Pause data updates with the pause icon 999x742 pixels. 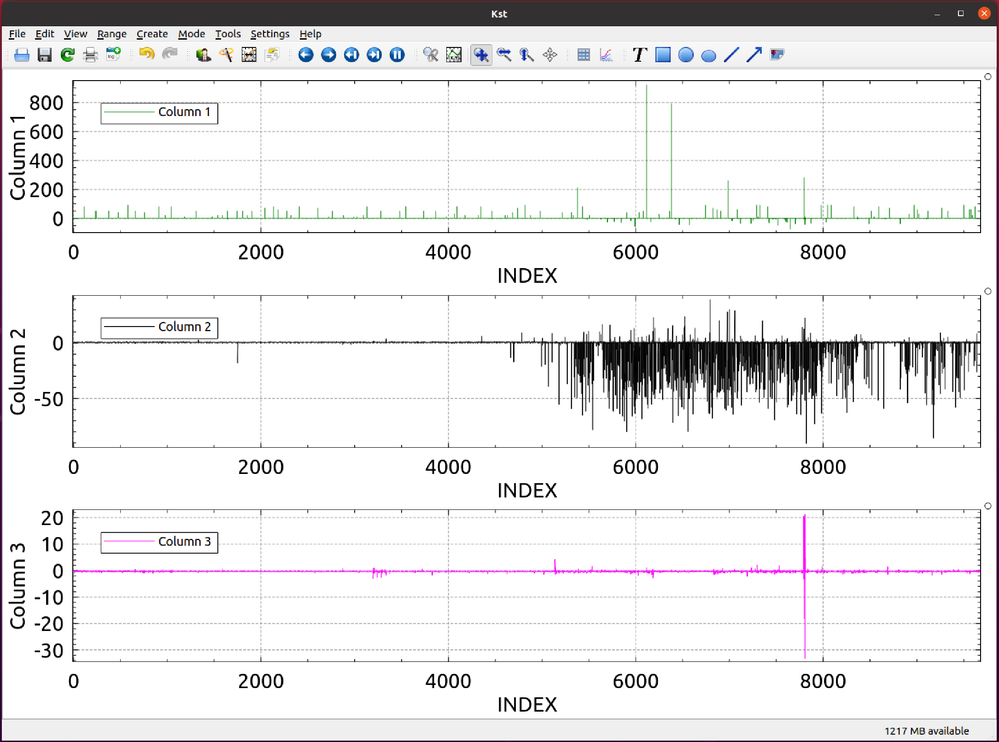397,55
